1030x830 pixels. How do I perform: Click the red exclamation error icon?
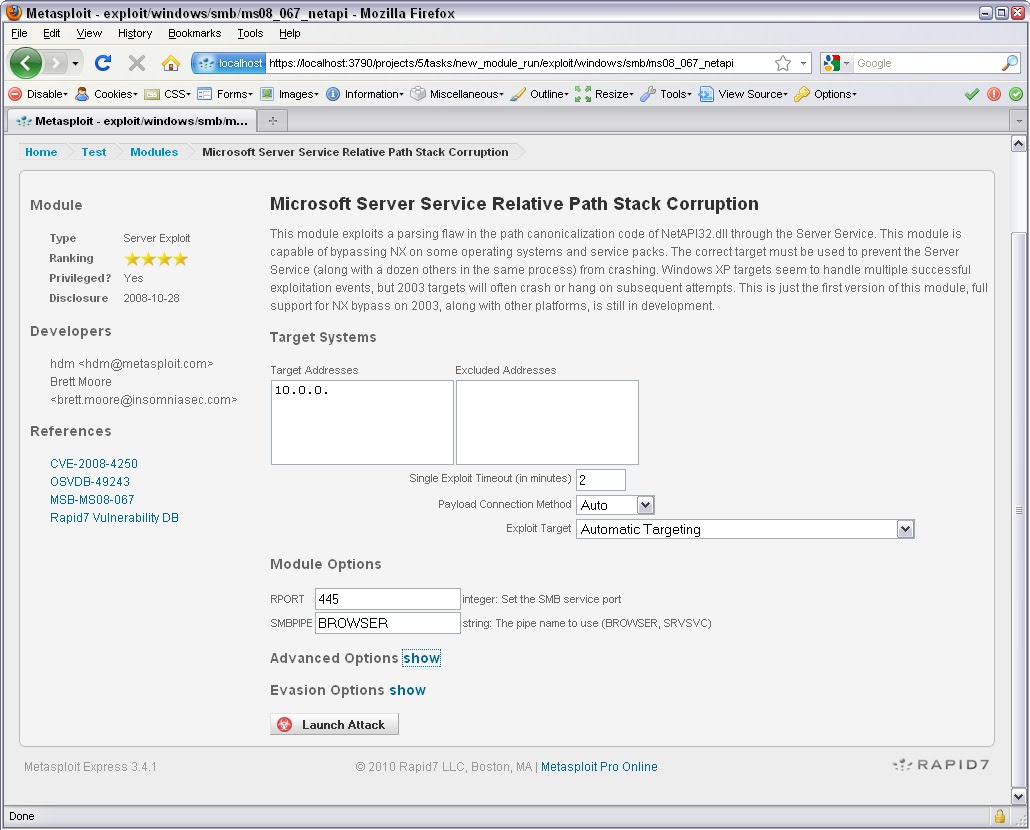(994, 94)
